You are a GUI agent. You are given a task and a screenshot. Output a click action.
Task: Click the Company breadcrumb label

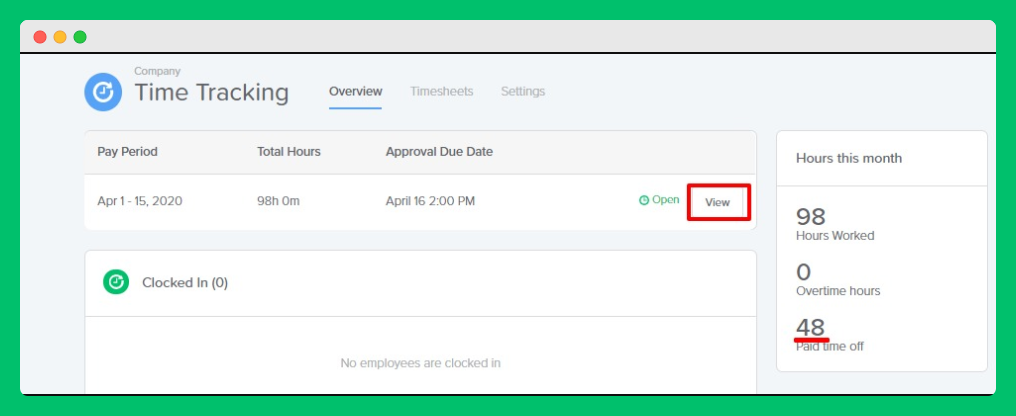click(157, 71)
